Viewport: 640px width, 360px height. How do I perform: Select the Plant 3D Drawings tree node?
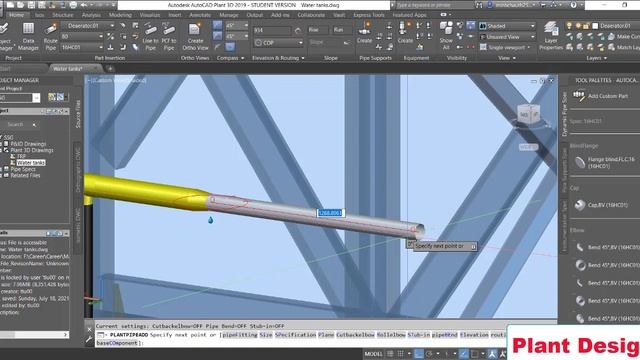click(x=32, y=150)
